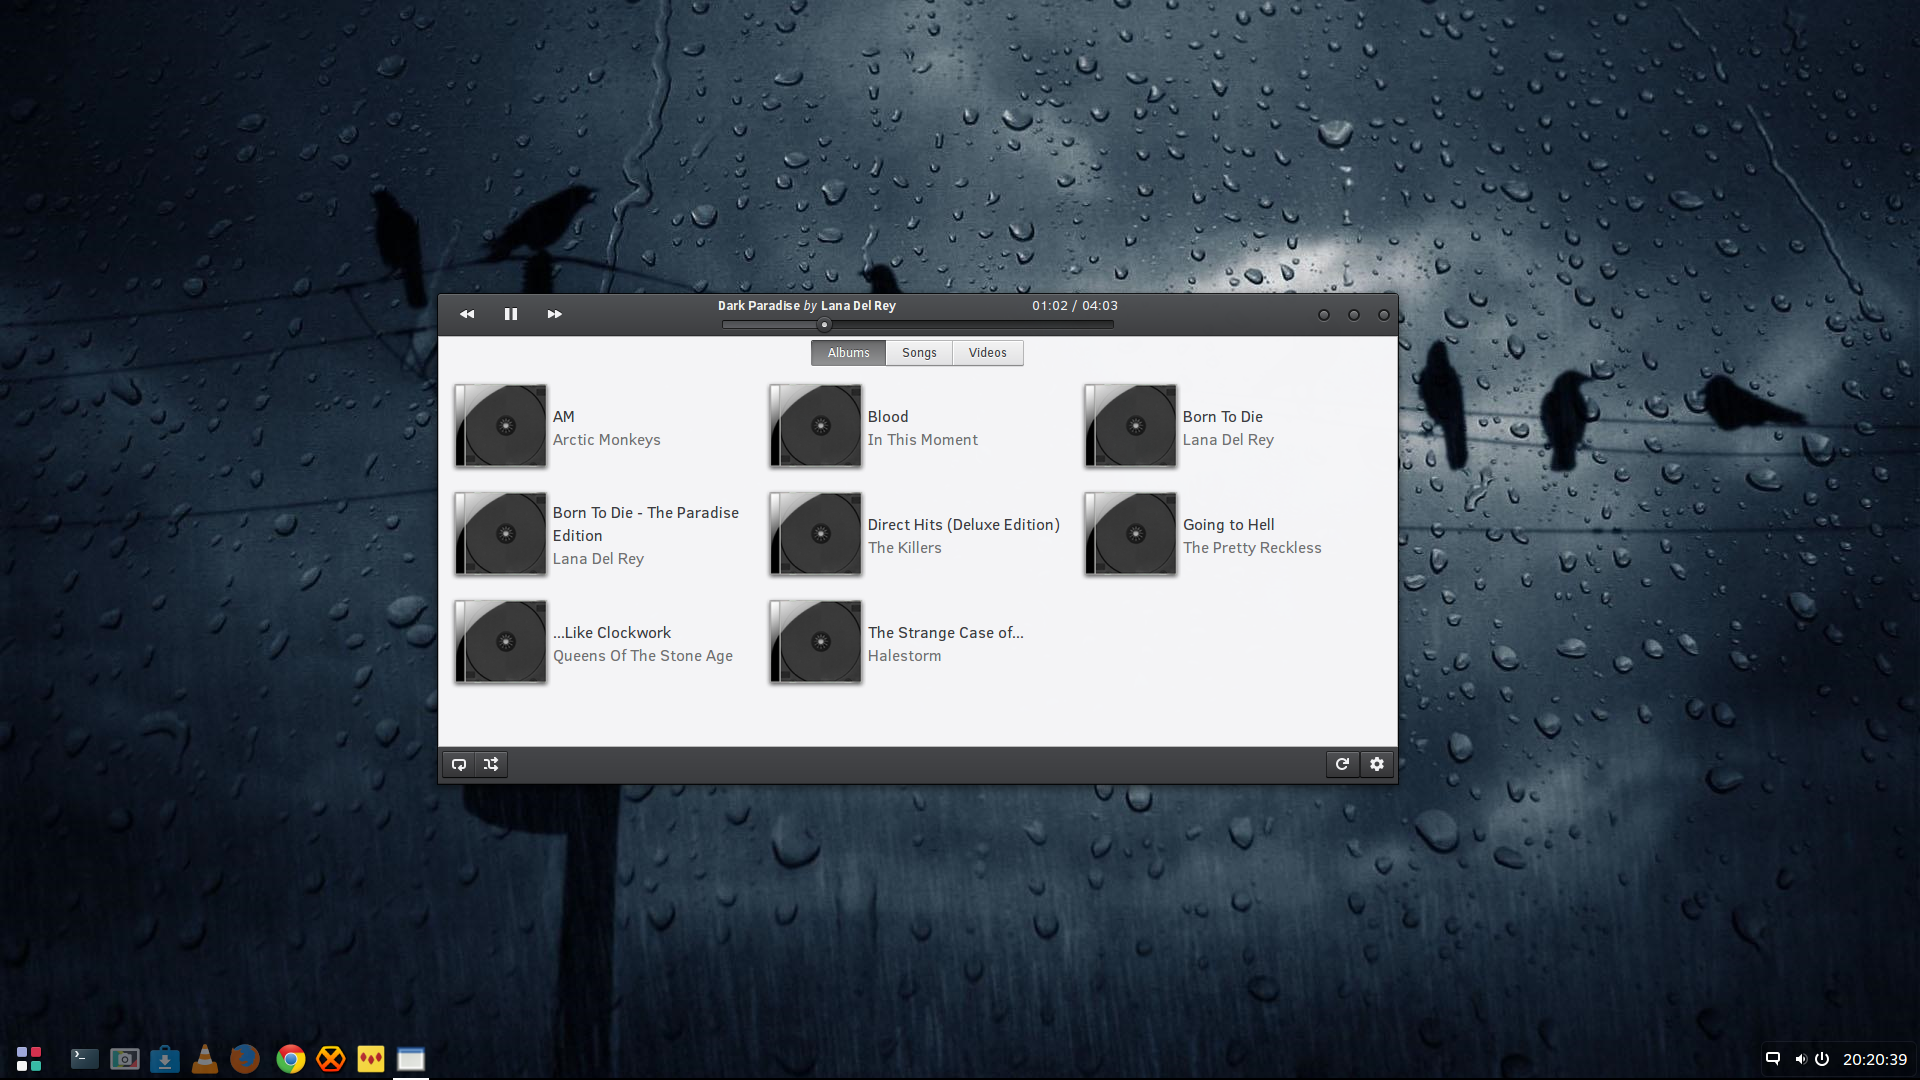Click the 'Direct Hits (Deluxe Edition)' title

[x=964, y=525]
